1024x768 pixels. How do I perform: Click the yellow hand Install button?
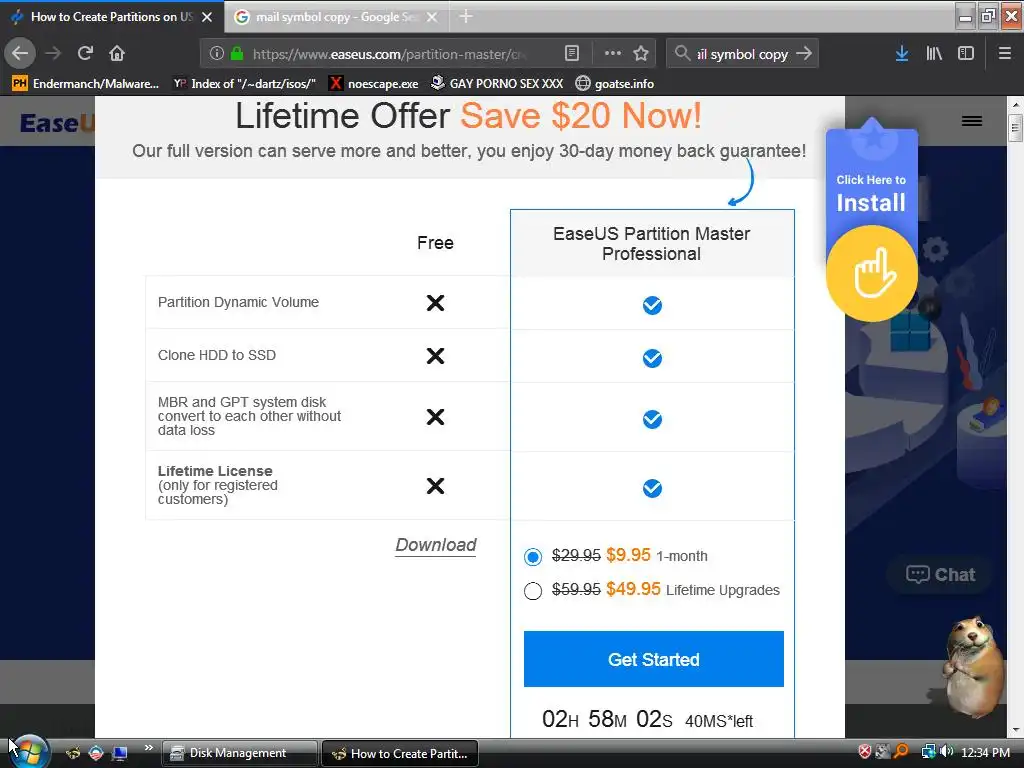(x=872, y=273)
